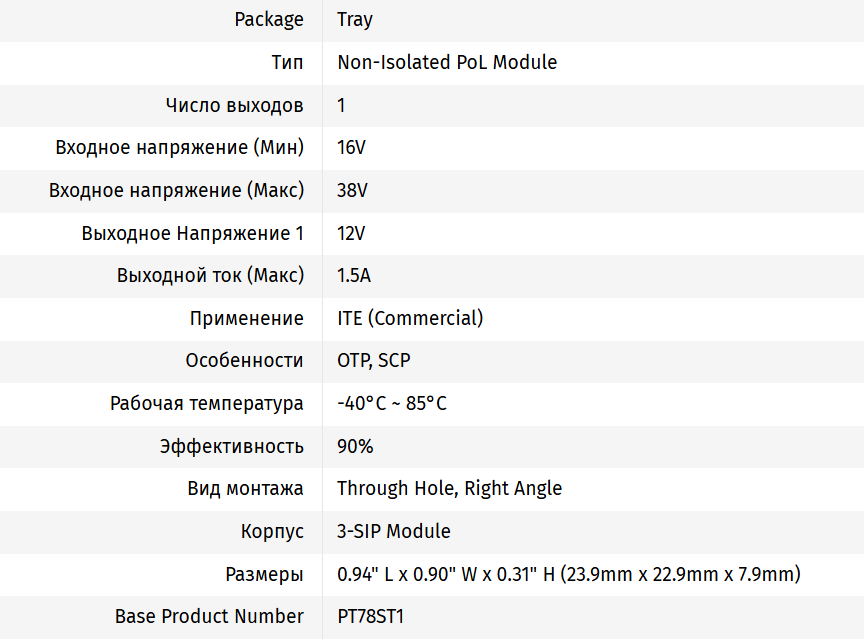Select the "Through Hole, Right Angle" mounting value
Image resolution: width=864 pixels, height=639 pixels.
tap(449, 488)
